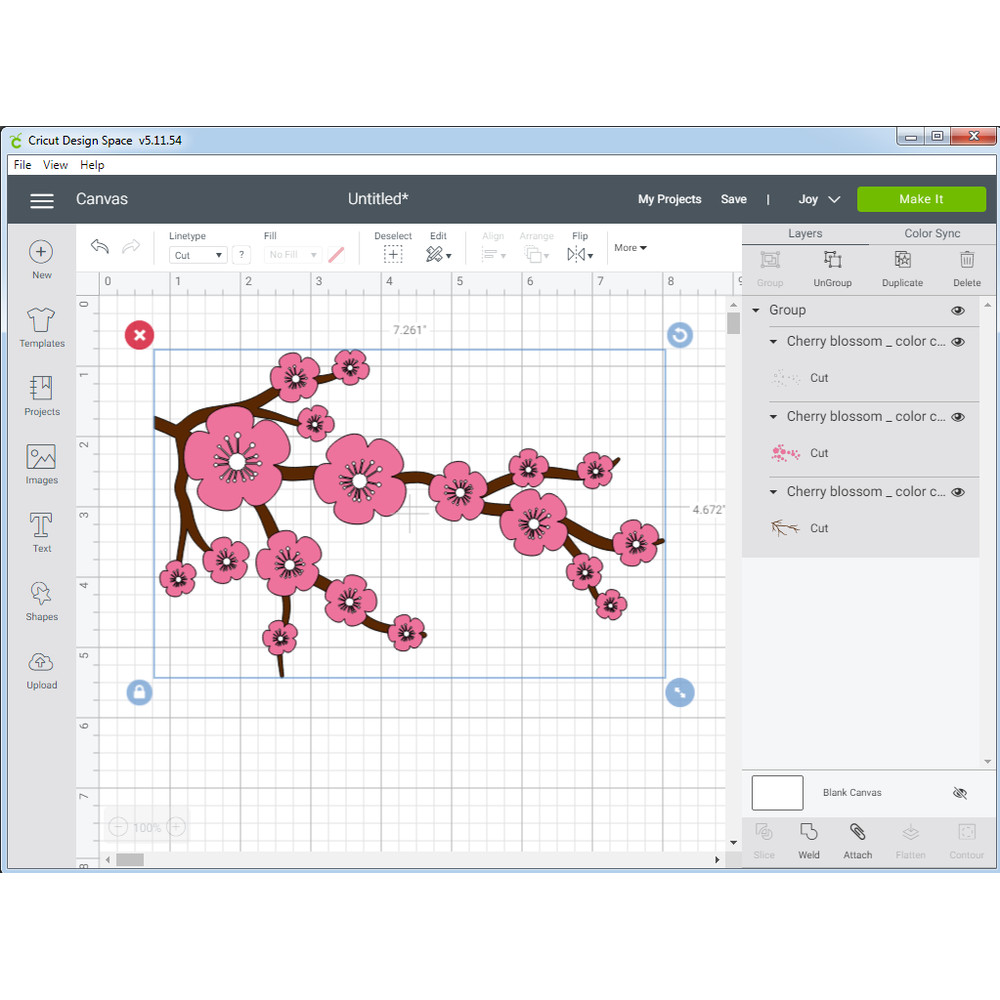Toggle the aspect ratio lock handle

(x=139, y=692)
